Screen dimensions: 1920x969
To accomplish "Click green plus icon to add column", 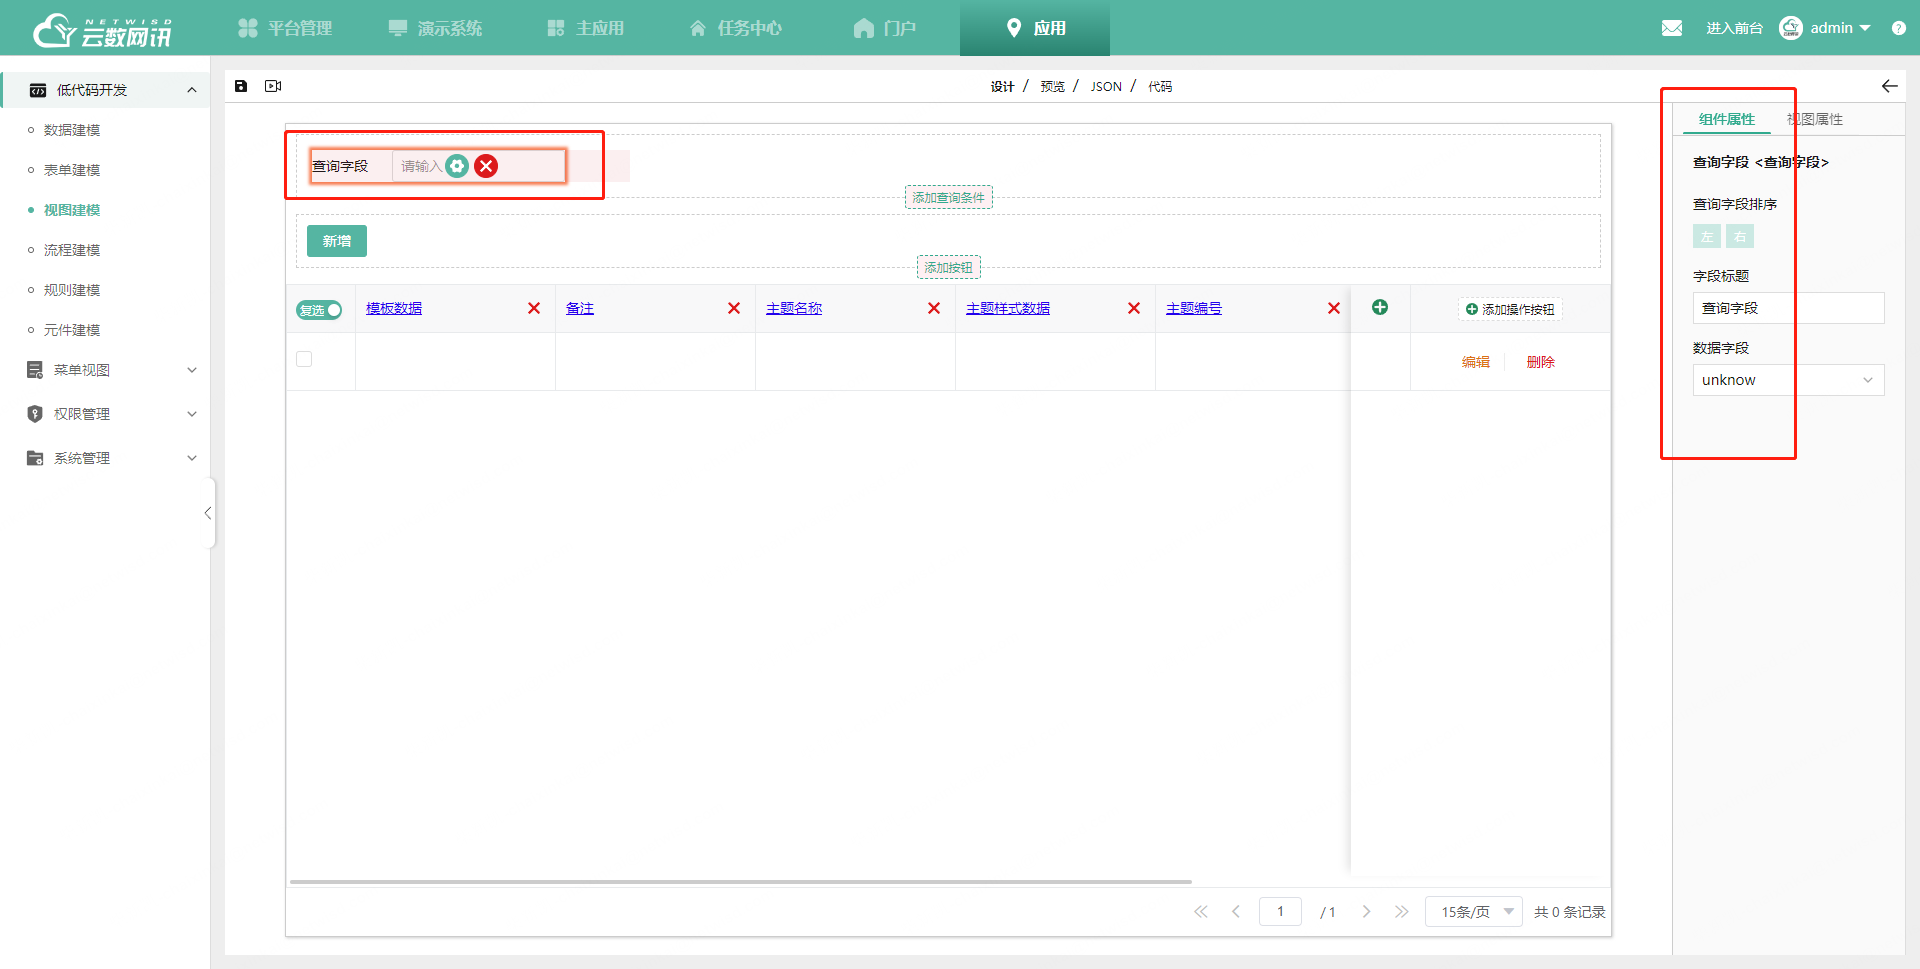I will point(1380,308).
